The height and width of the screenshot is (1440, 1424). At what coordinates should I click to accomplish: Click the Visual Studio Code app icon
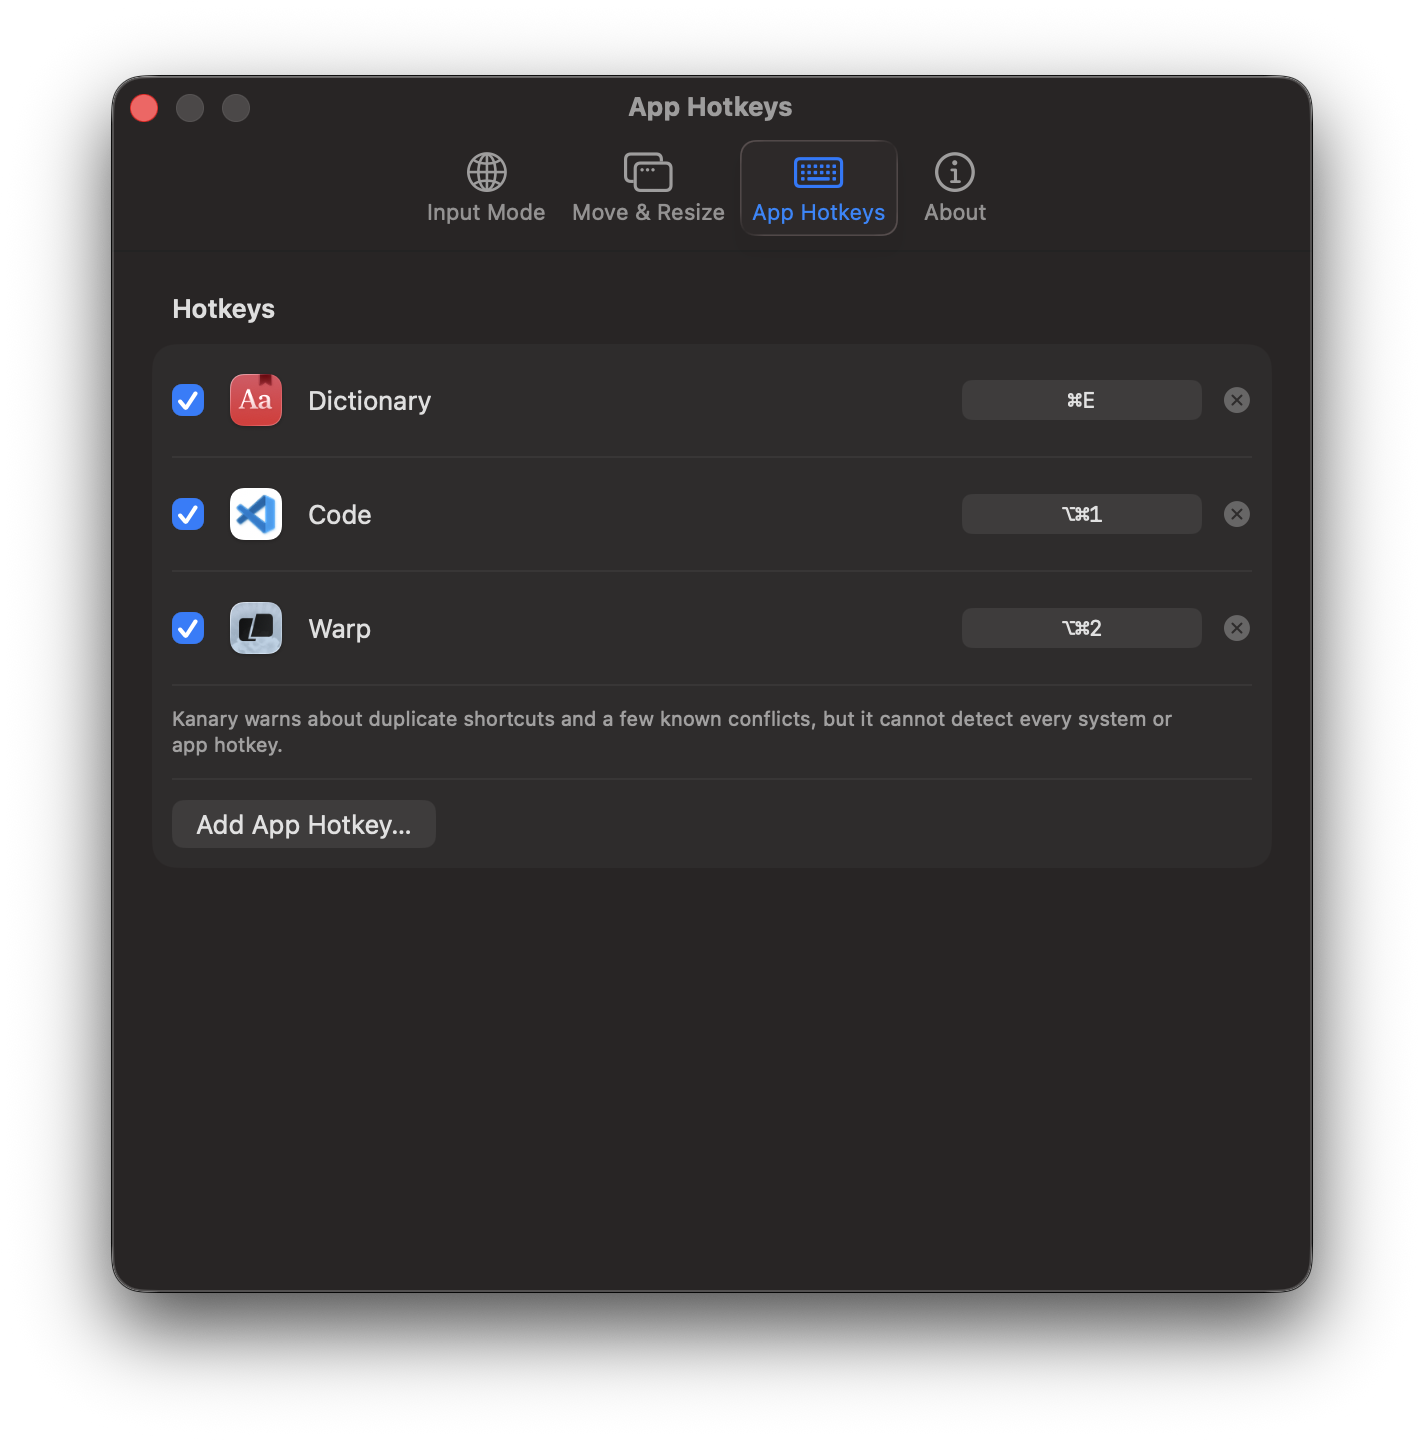(256, 514)
